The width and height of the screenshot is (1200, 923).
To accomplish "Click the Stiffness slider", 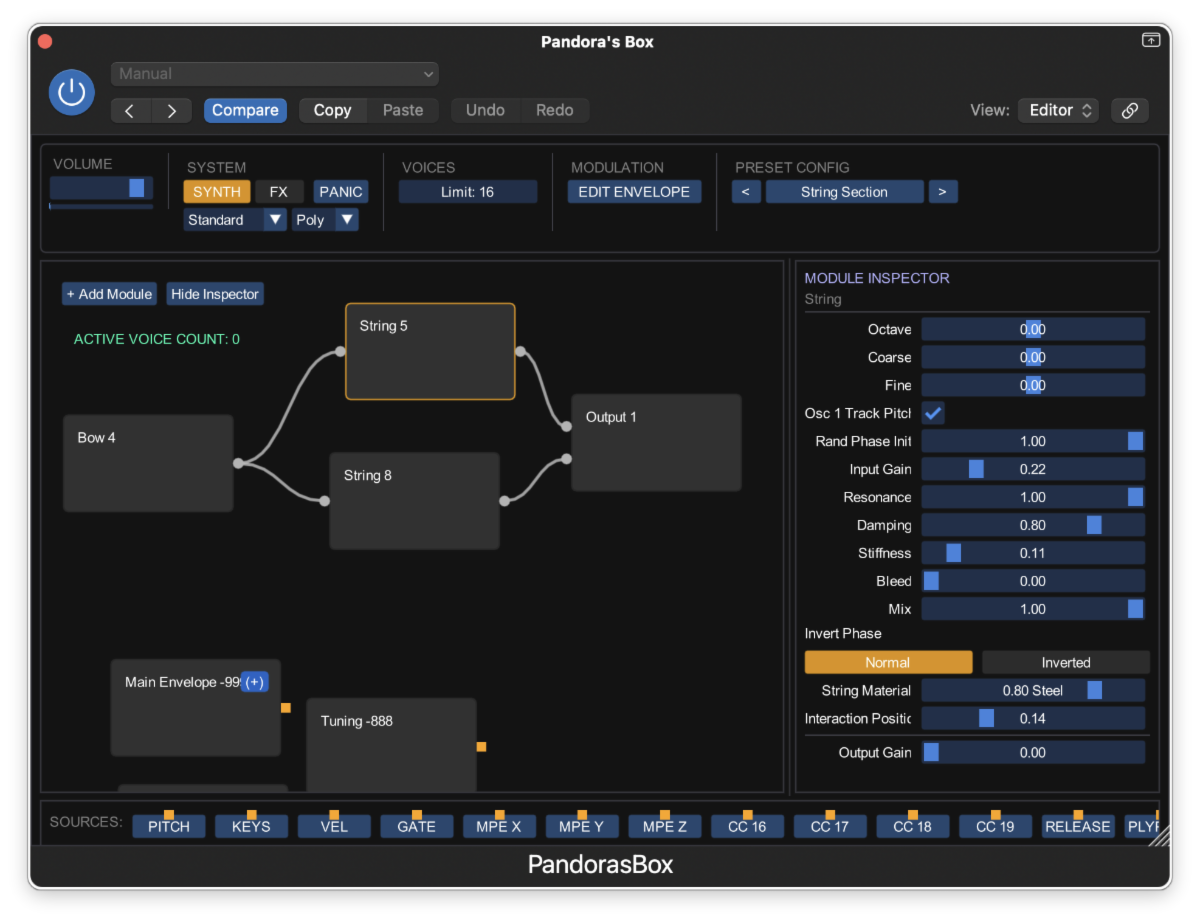I will coord(1033,553).
